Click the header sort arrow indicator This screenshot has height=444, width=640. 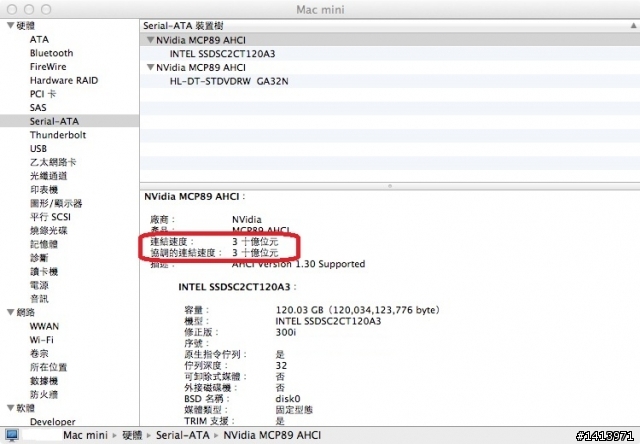(633, 26)
